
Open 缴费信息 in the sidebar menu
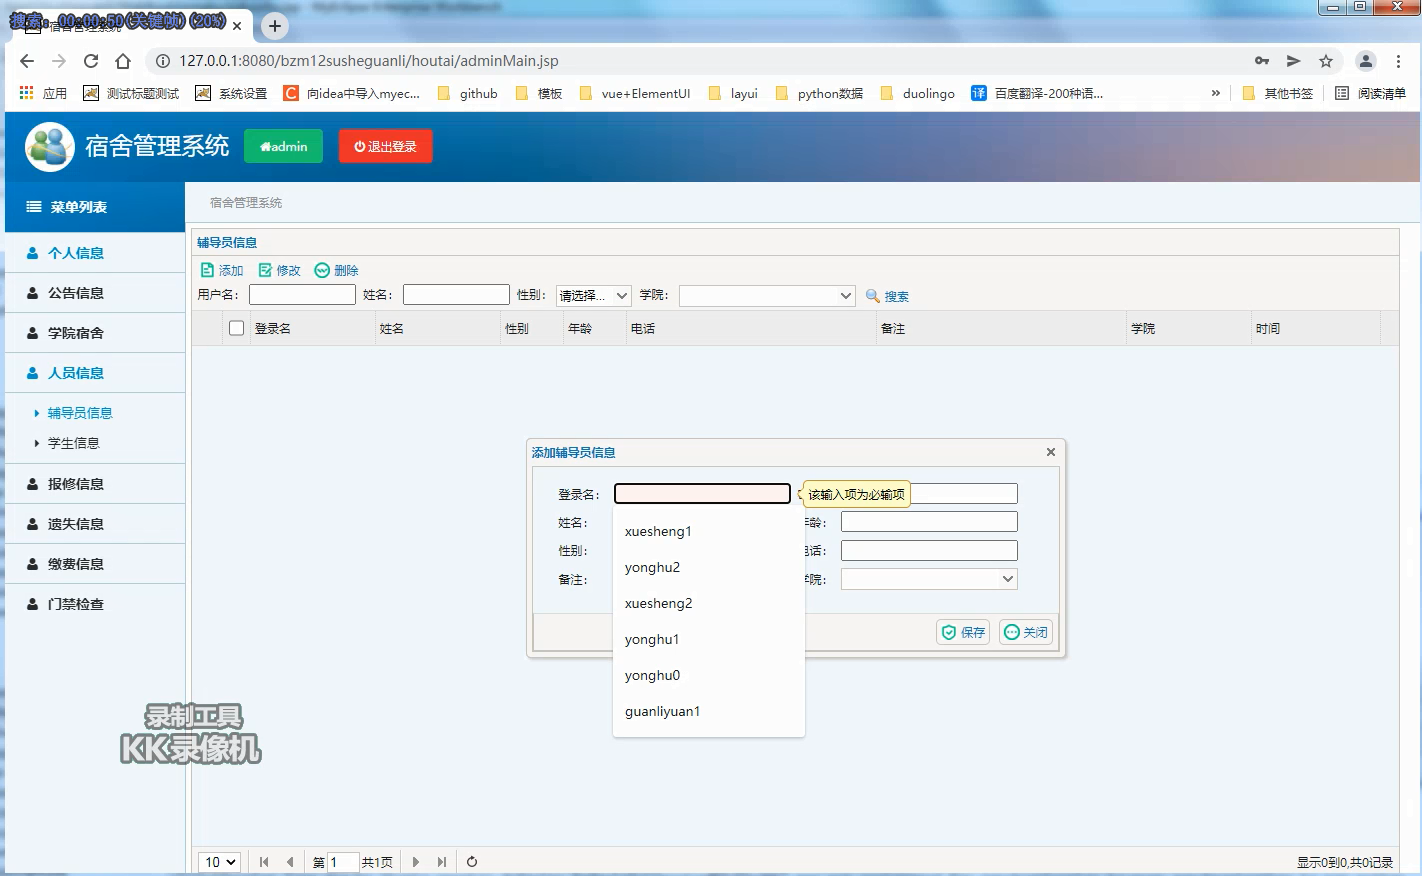pyautogui.click(x=95, y=564)
